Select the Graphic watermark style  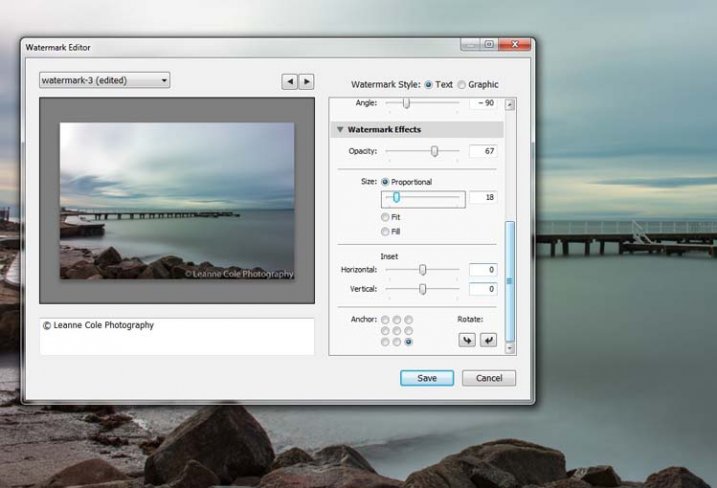(461, 84)
